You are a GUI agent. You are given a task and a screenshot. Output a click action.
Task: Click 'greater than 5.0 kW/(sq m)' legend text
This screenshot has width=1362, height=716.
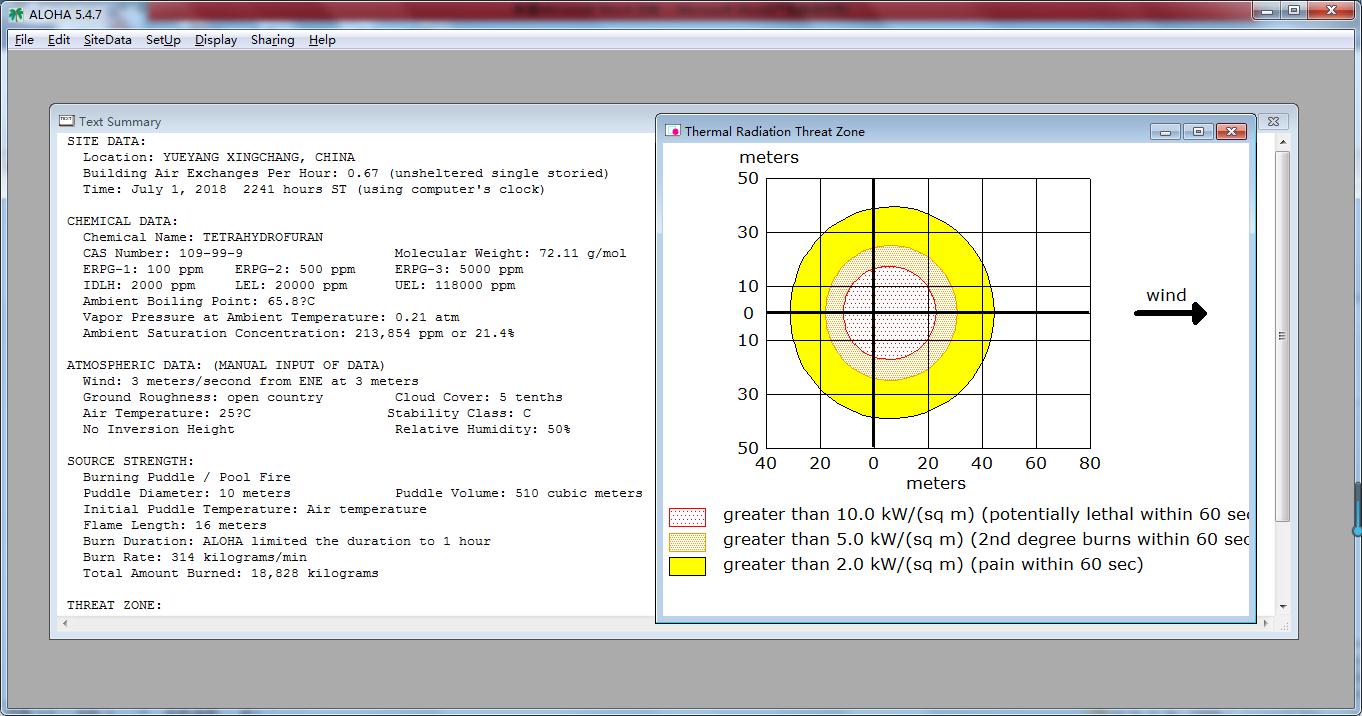(986, 539)
